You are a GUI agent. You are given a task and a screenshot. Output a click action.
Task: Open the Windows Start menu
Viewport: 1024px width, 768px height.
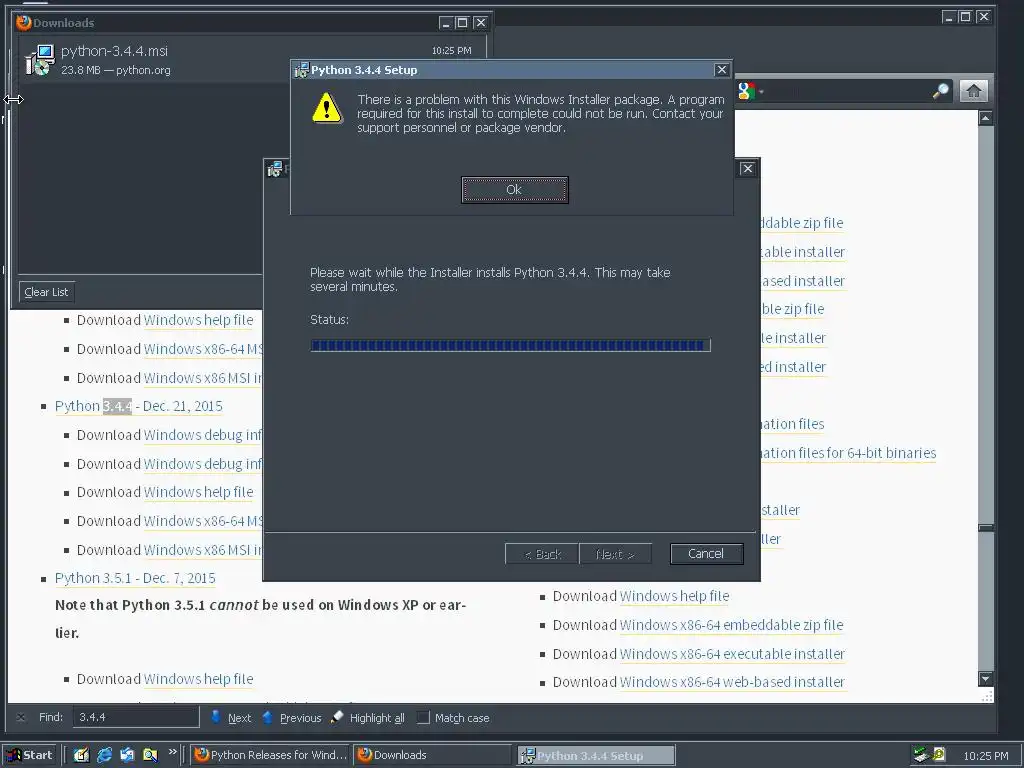tap(30, 755)
